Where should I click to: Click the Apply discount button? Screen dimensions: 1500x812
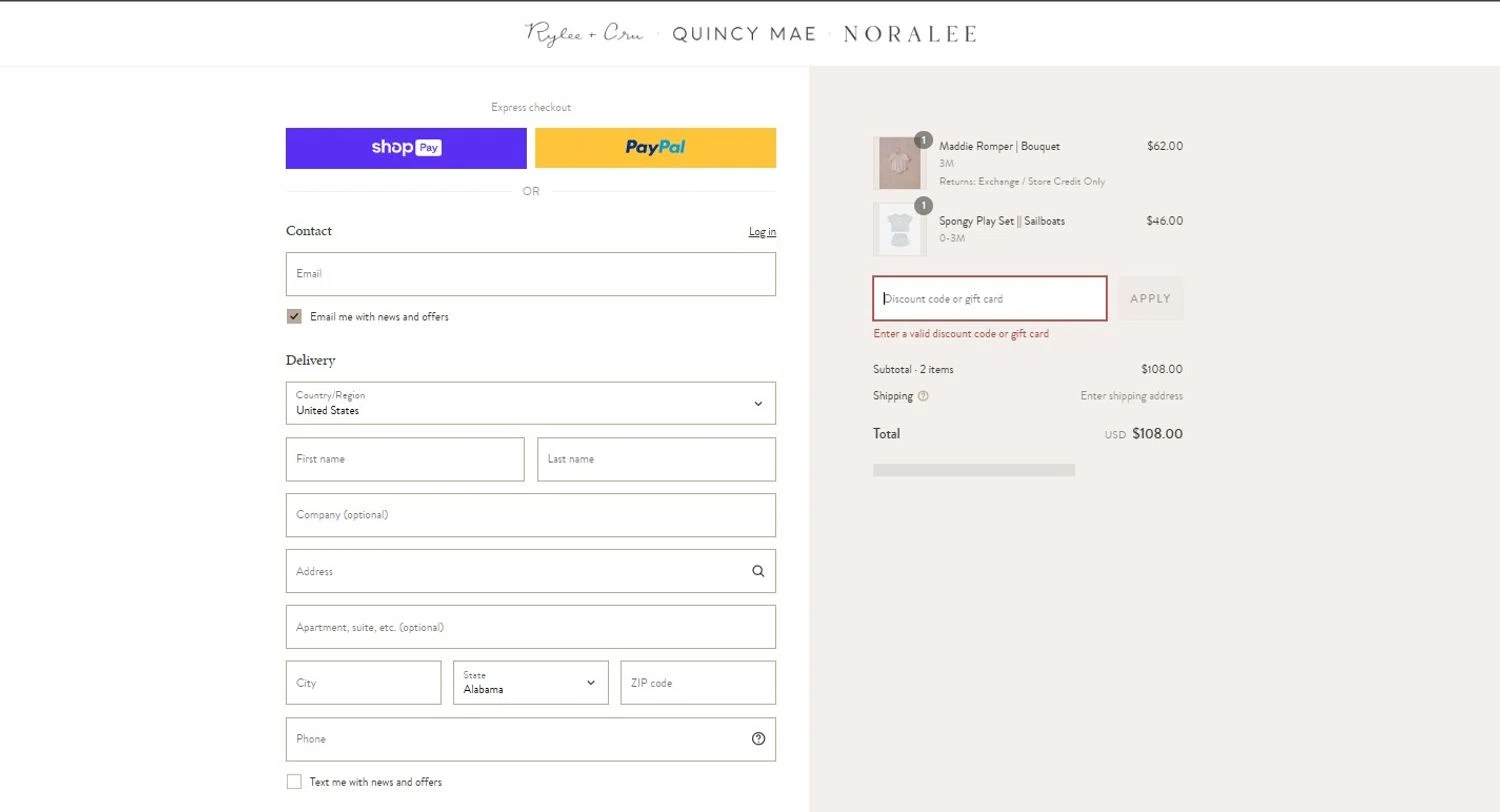1150,299
